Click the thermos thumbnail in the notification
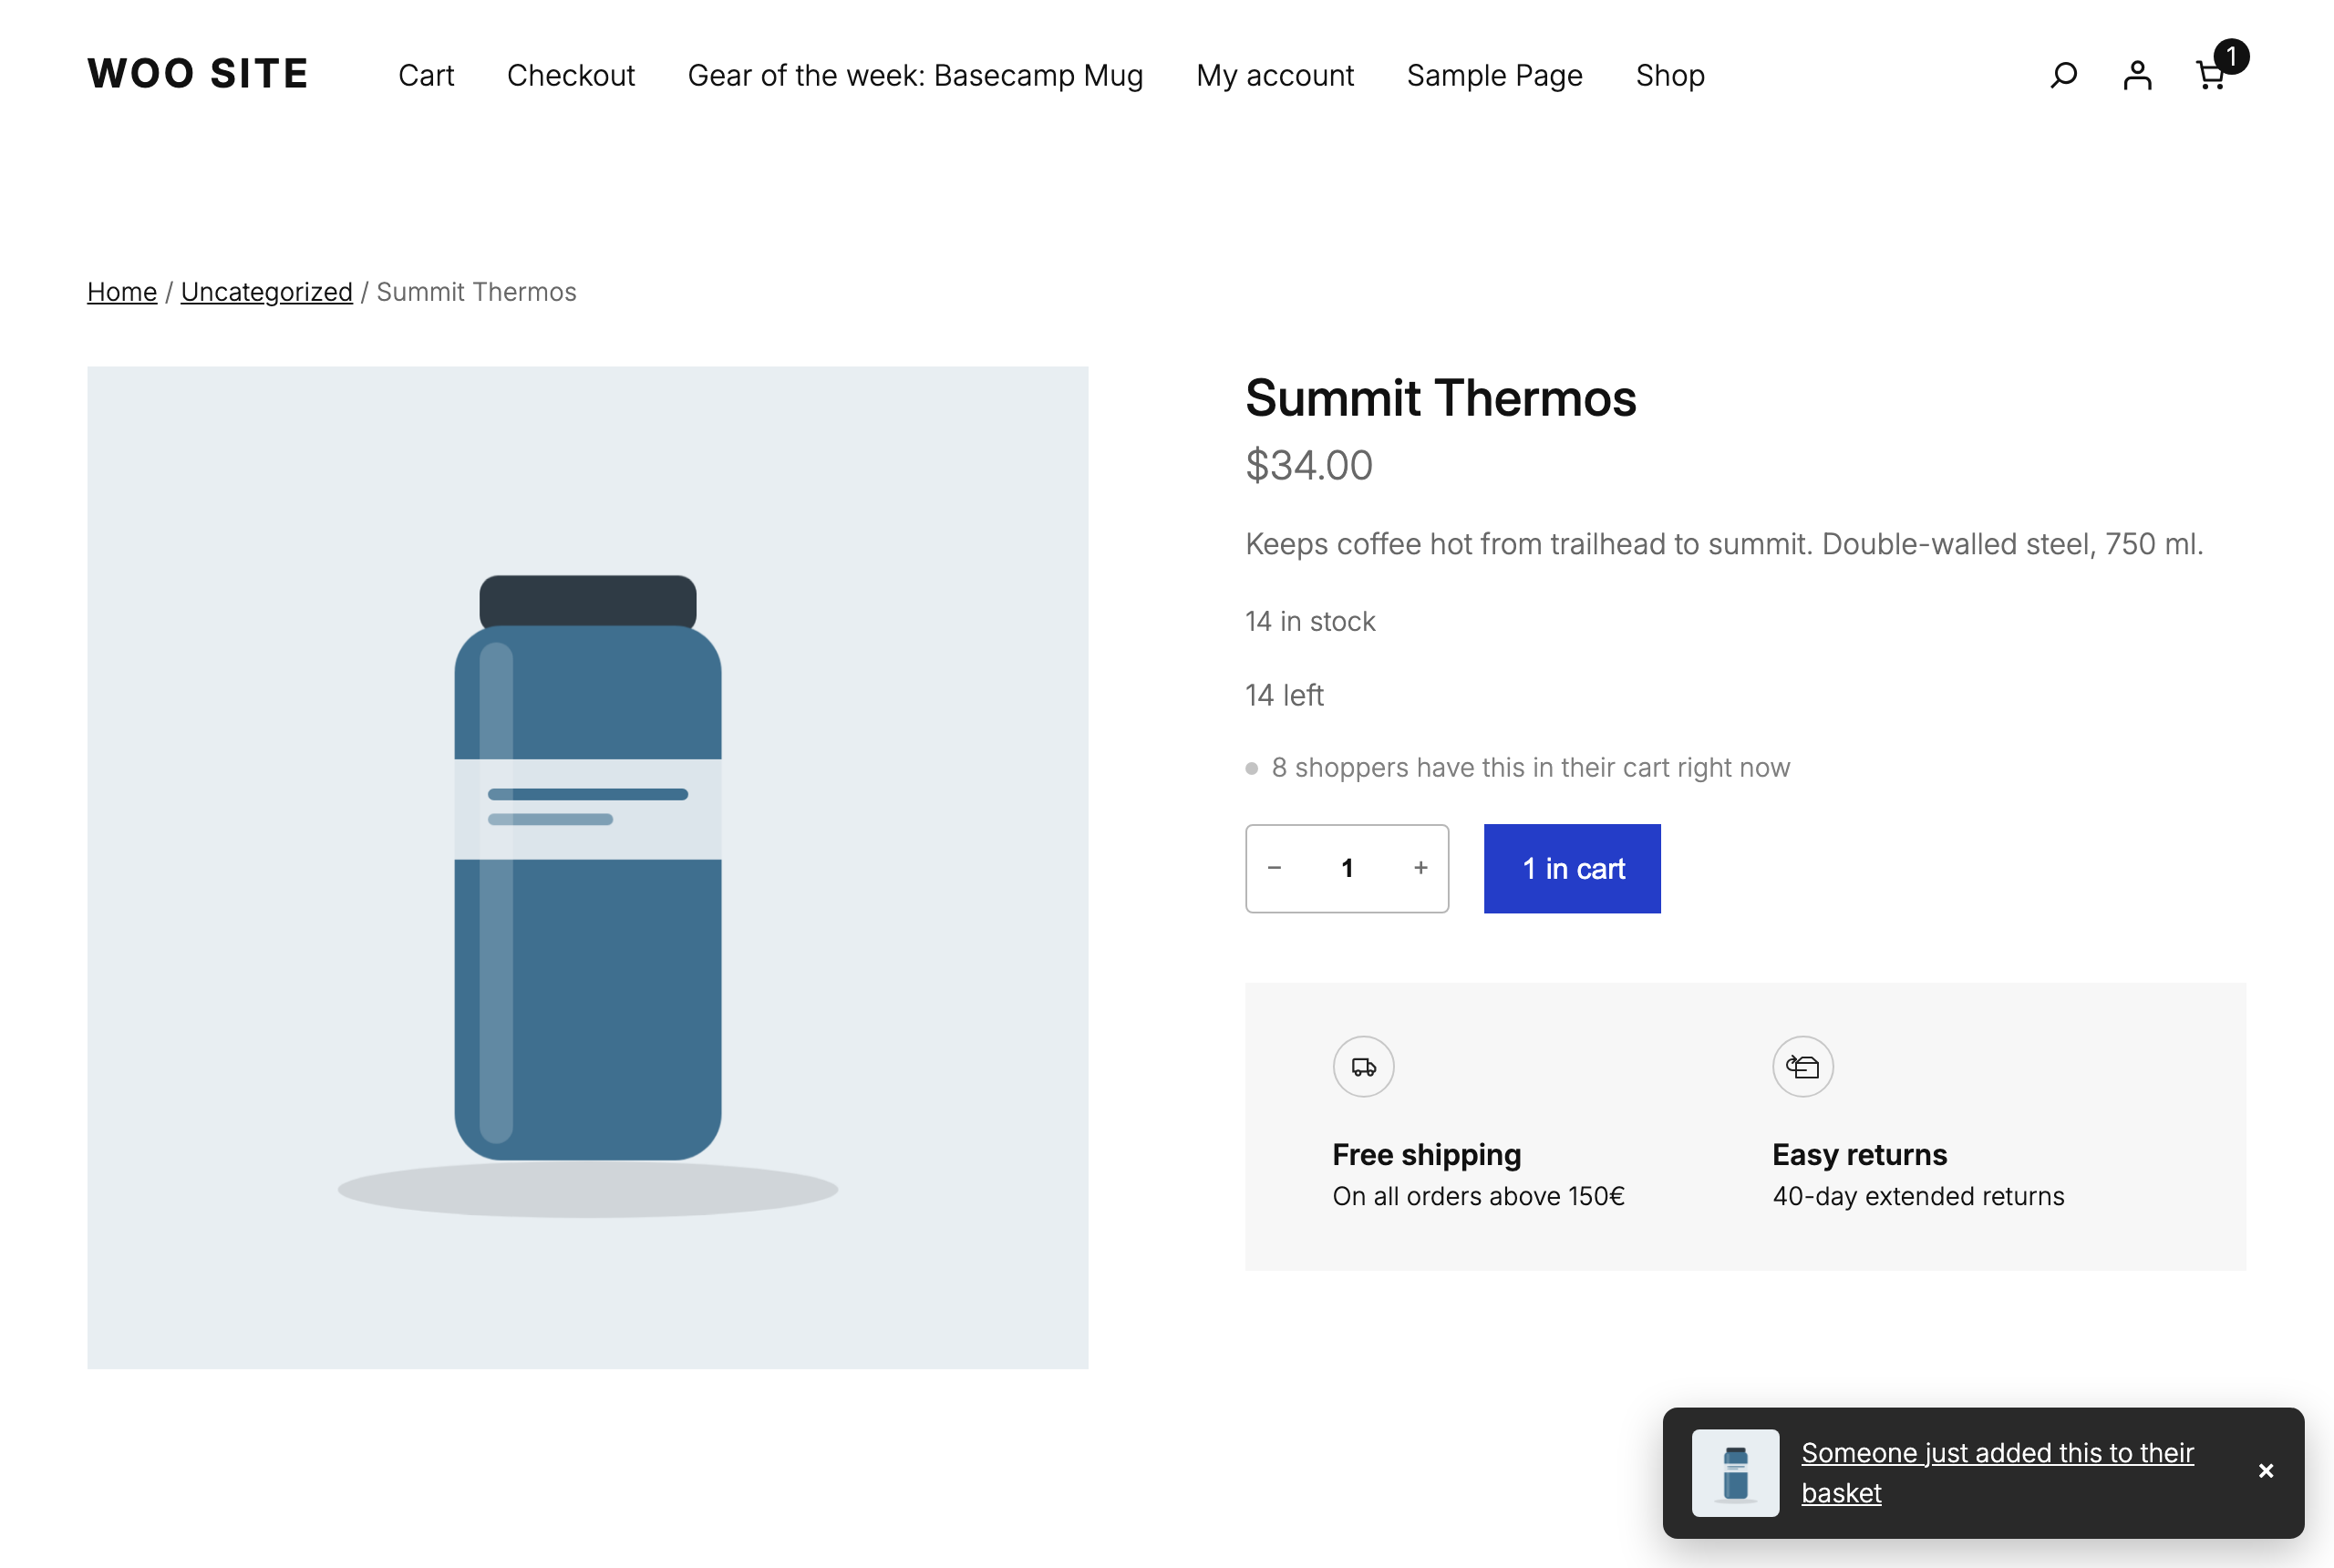This screenshot has width=2334, height=1568. point(1735,1472)
